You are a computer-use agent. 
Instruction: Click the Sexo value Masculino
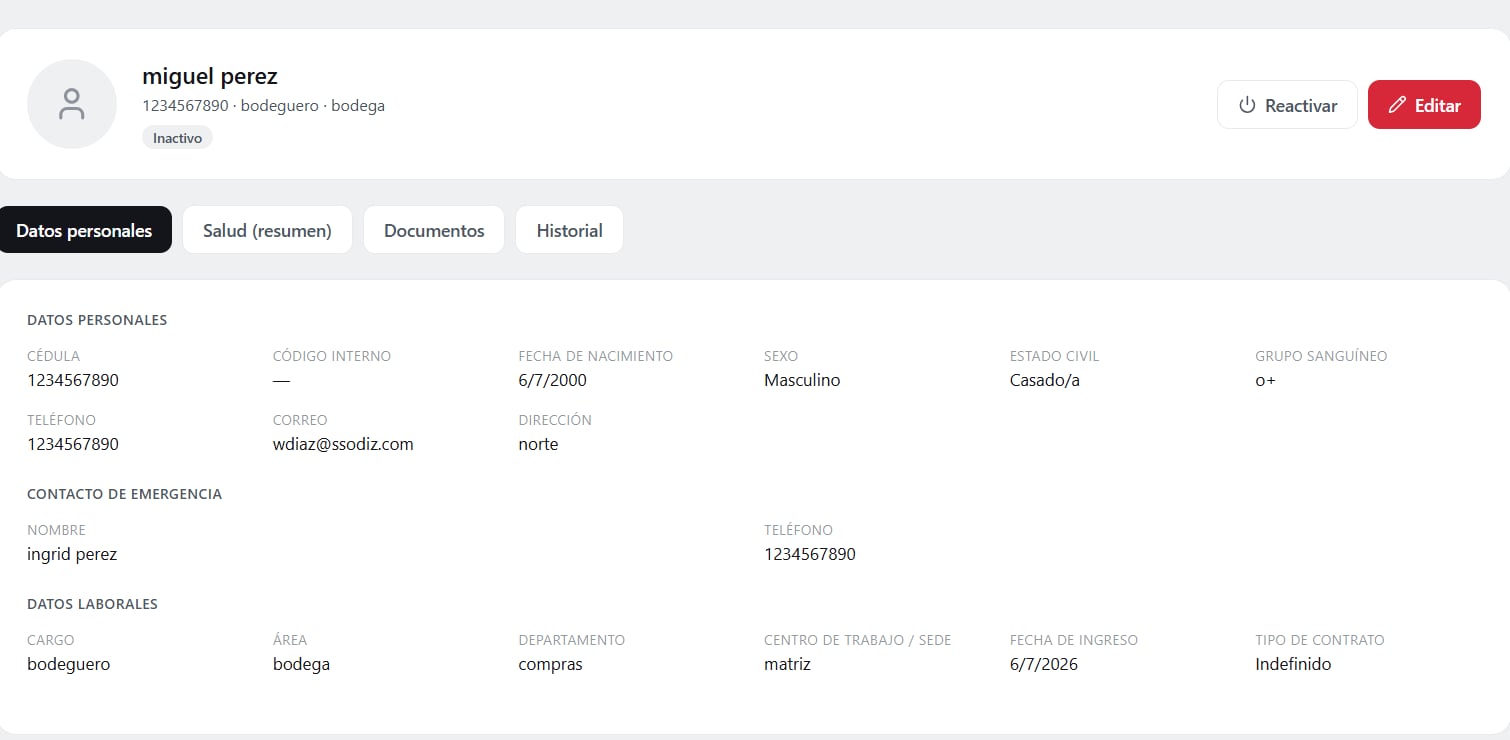[802, 380]
